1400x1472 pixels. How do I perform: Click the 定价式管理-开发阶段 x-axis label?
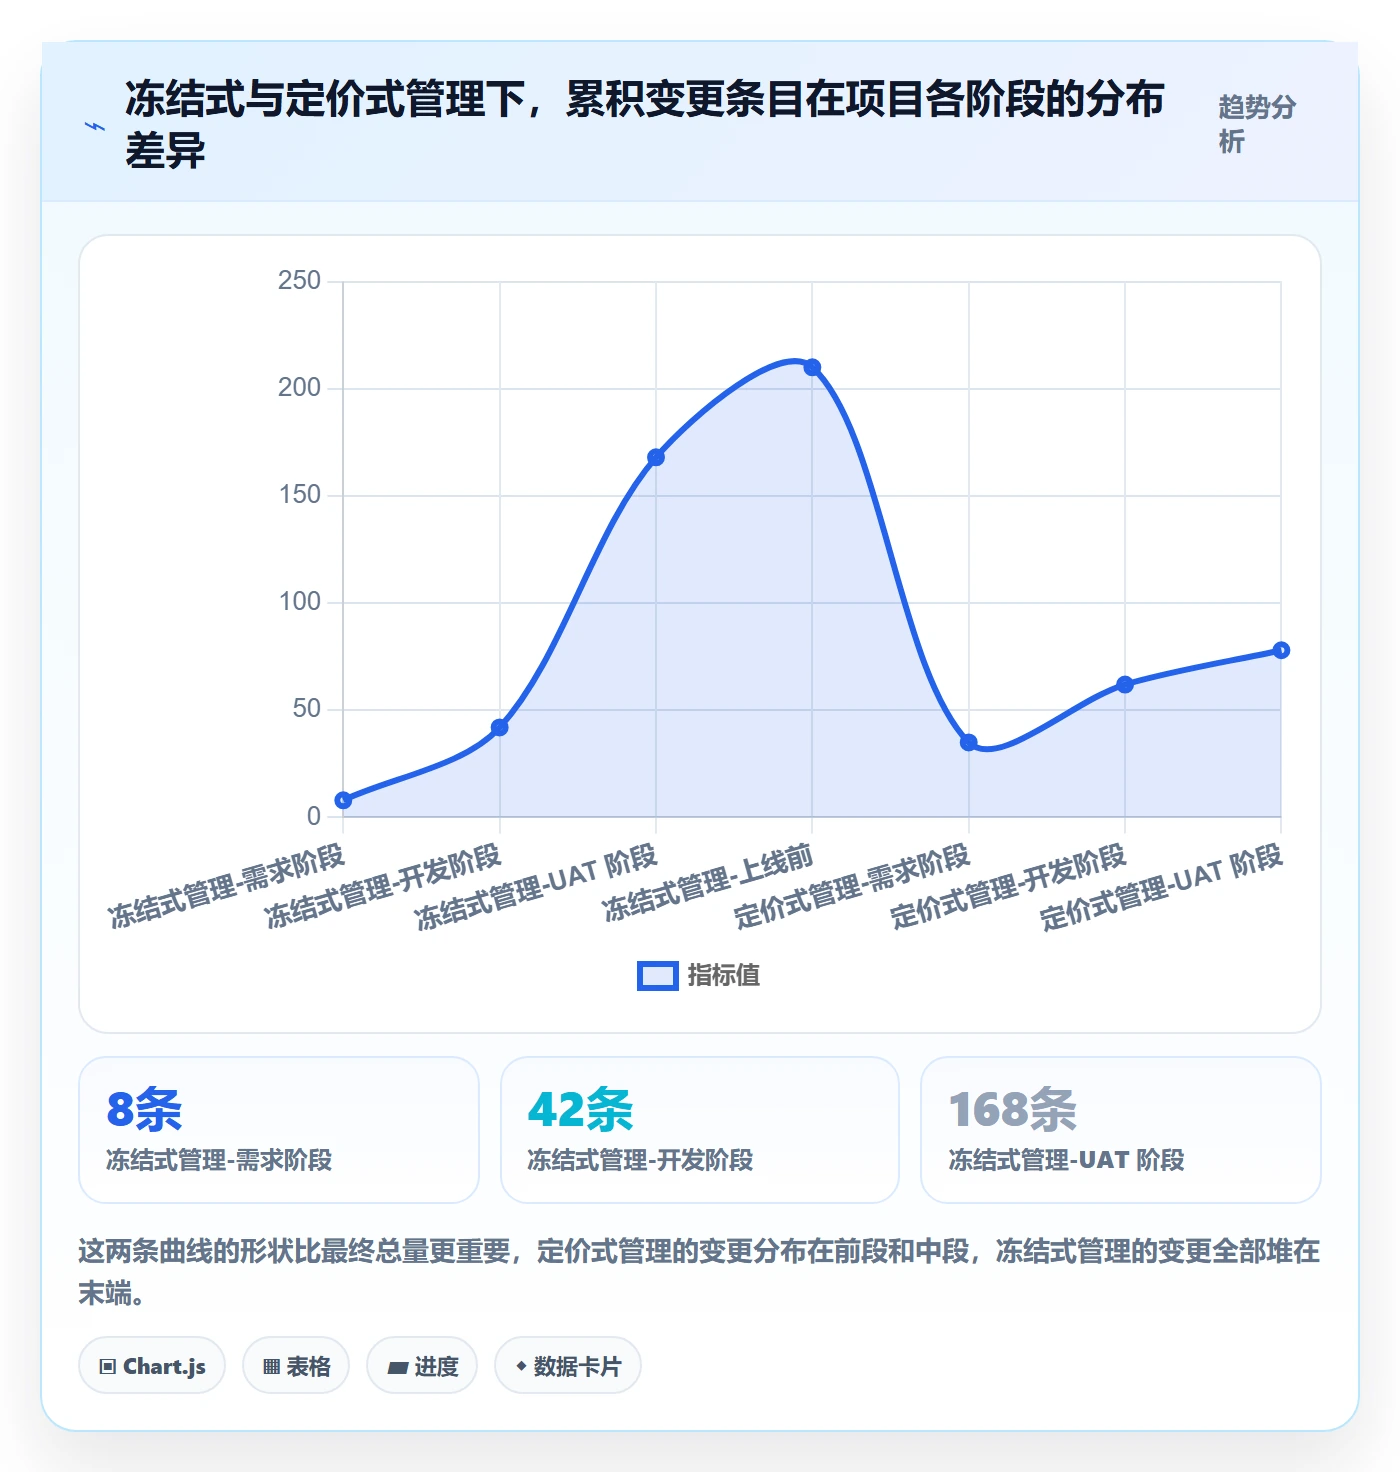tap(1009, 885)
